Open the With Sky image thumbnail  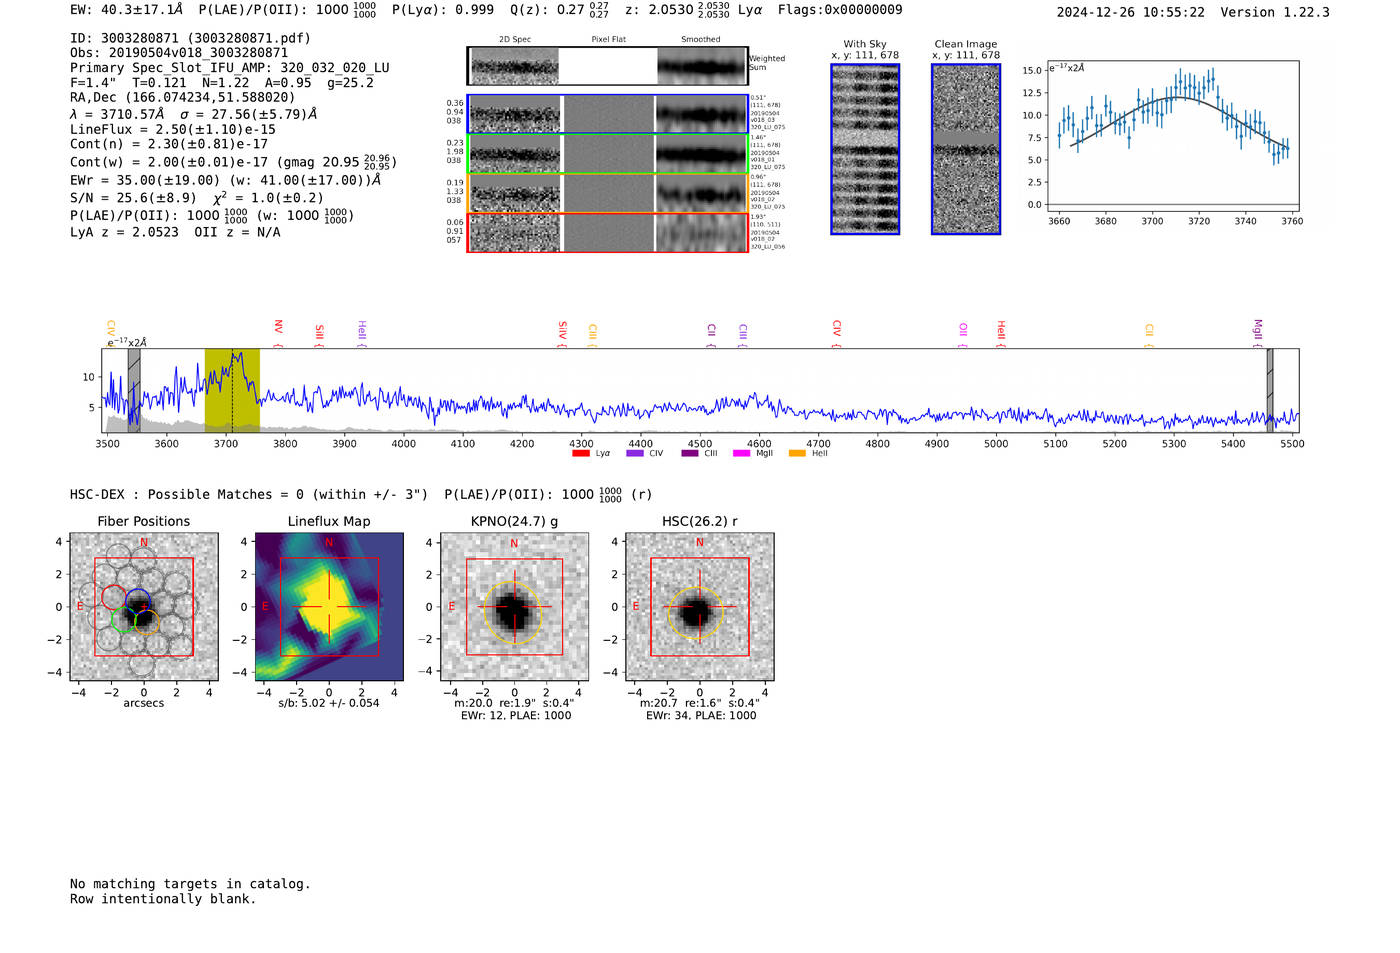point(865,150)
